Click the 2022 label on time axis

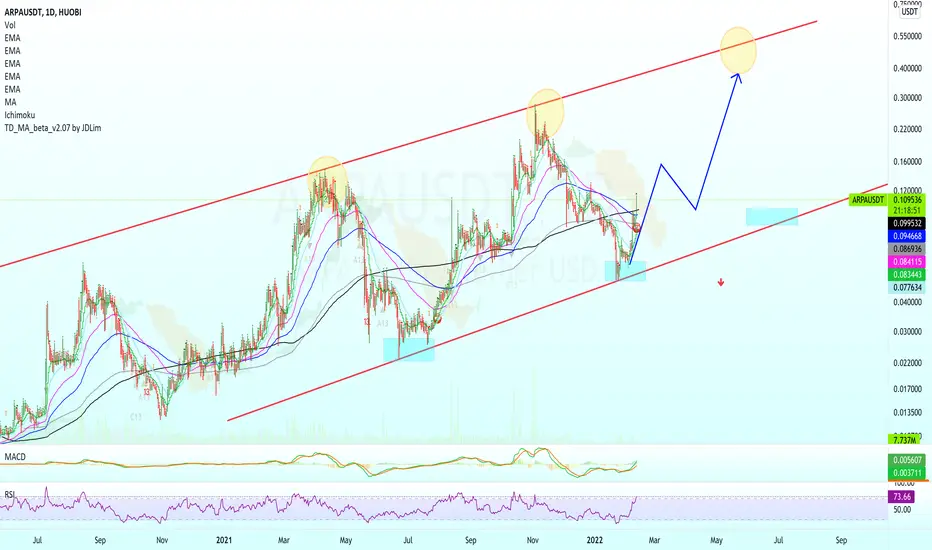tap(595, 540)
